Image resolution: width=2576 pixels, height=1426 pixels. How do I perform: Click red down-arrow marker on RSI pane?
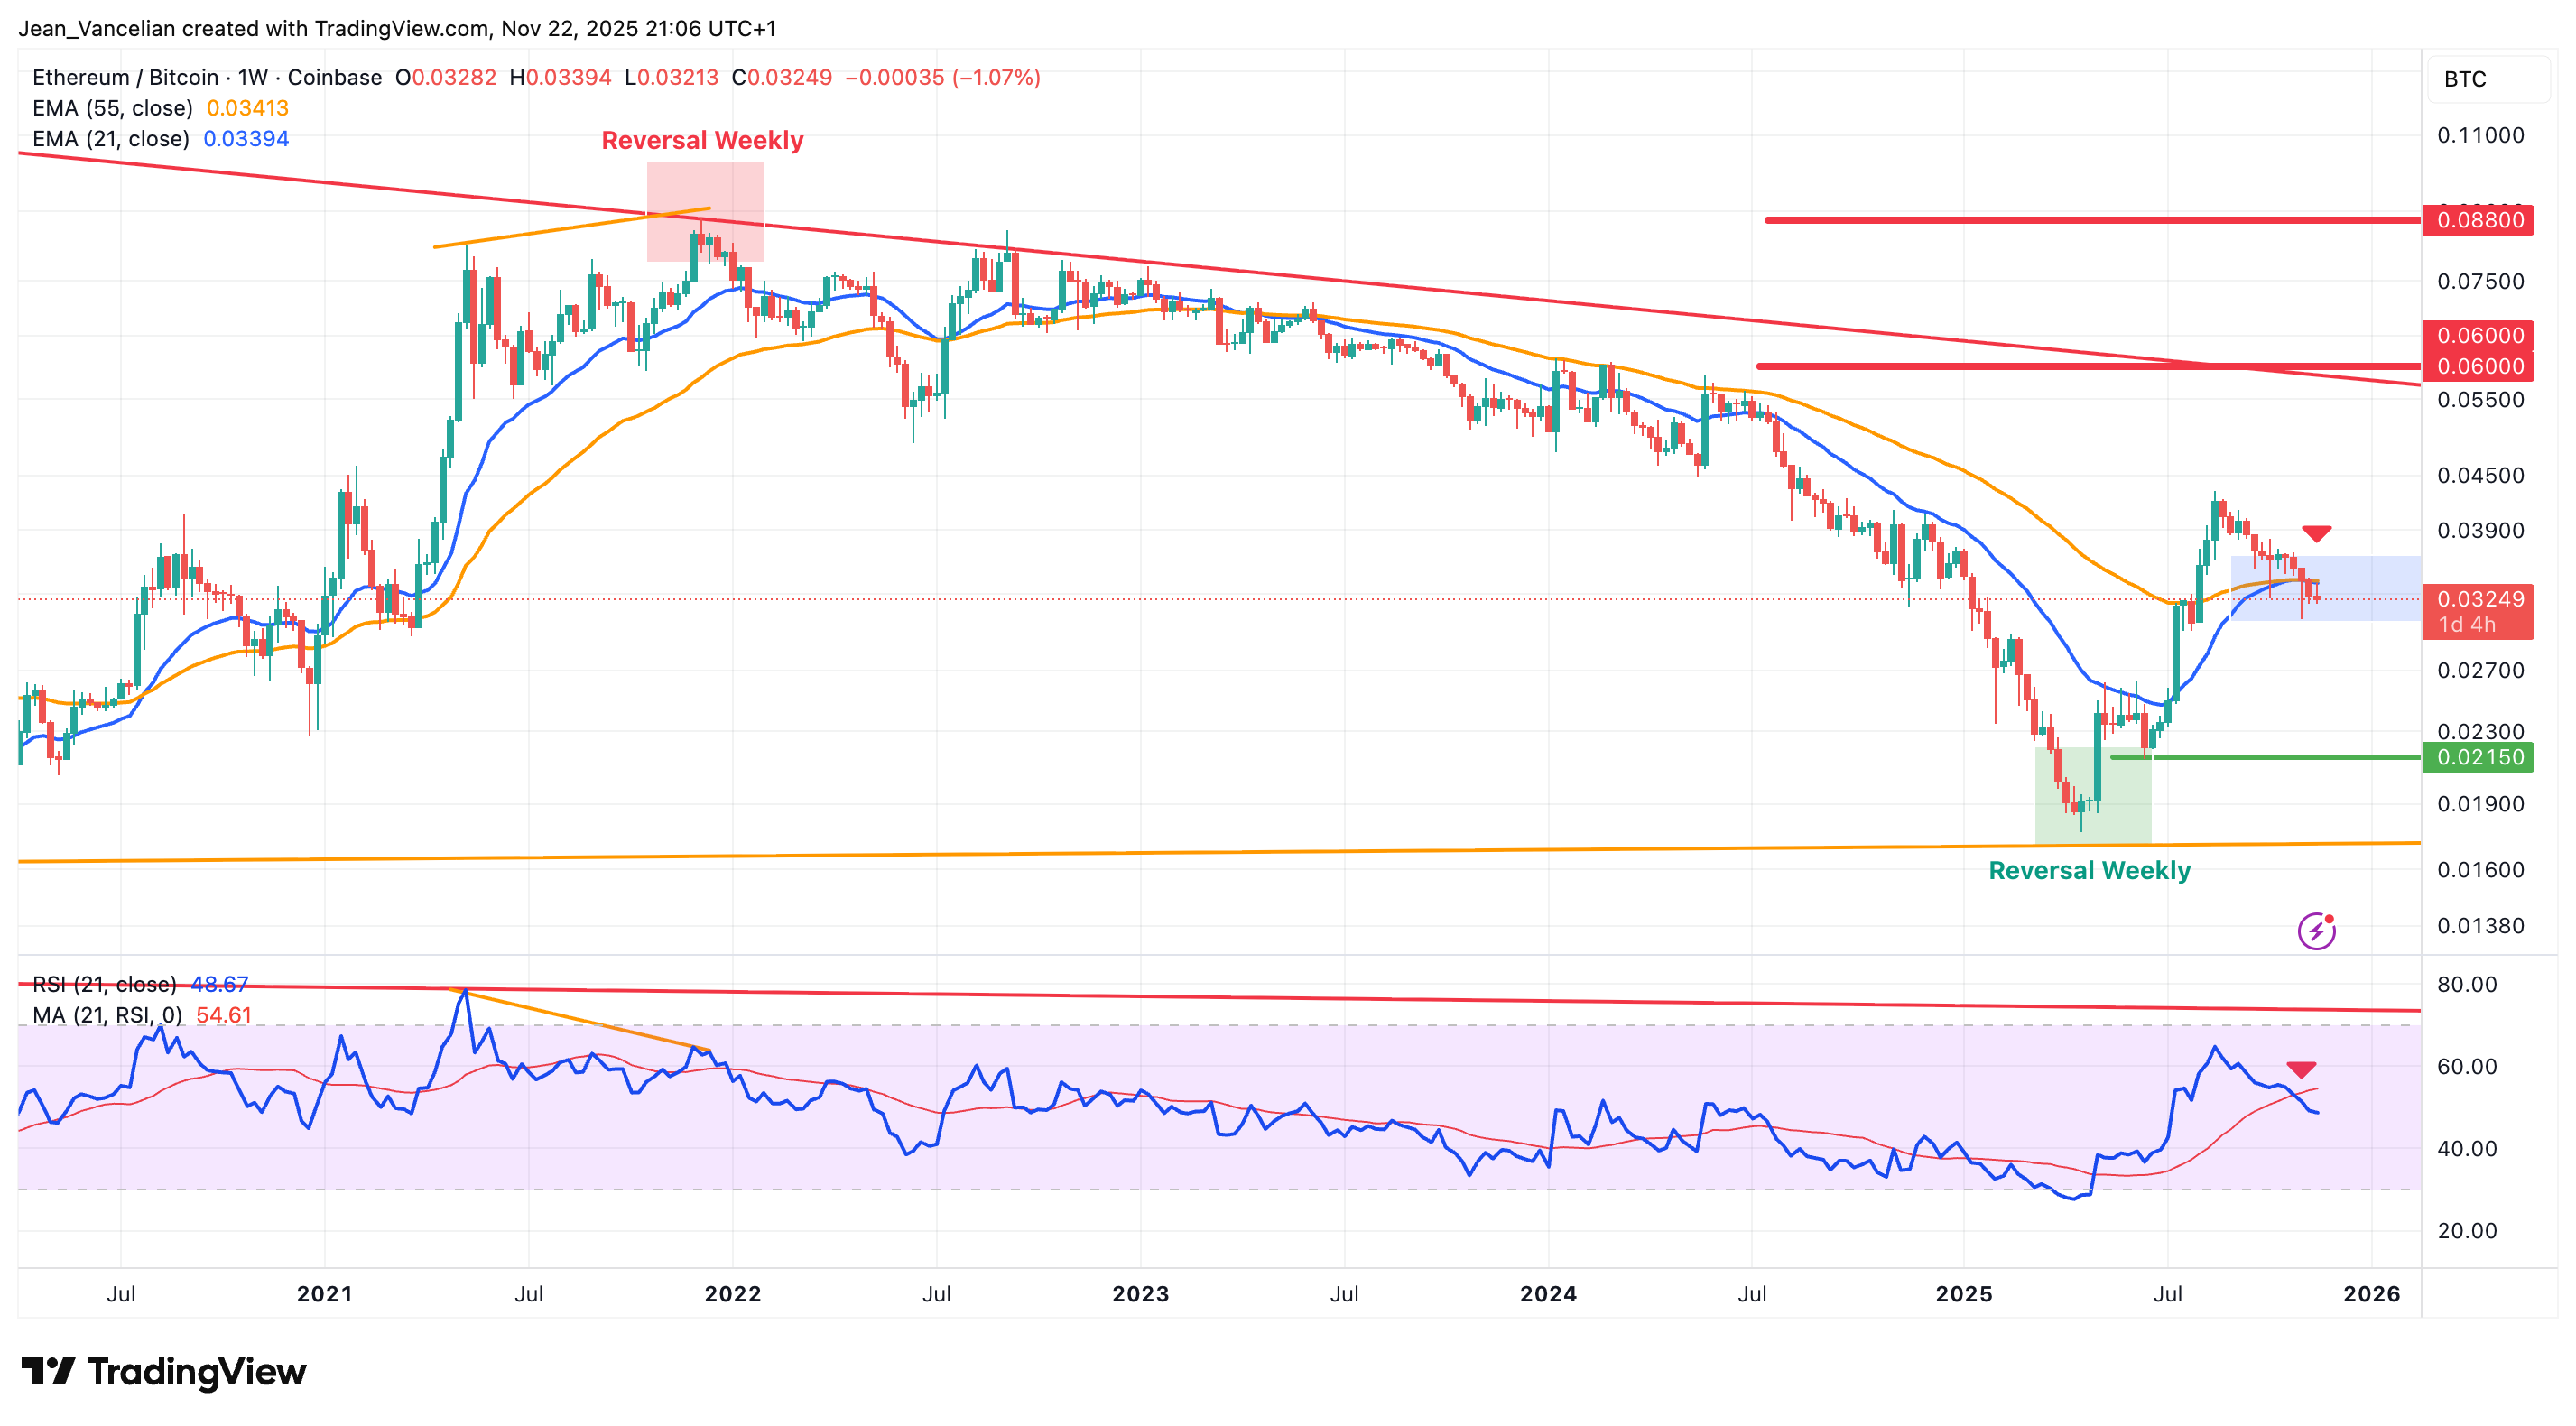(x=2301, y=1069)
